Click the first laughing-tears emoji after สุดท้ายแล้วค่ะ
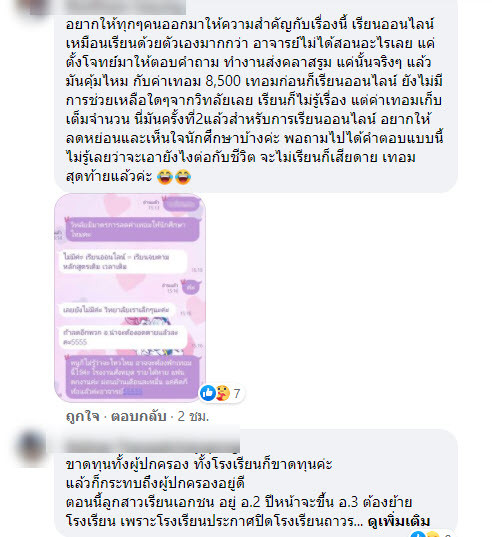The width and height of the screenshot is (492, 537). (165, 177)
